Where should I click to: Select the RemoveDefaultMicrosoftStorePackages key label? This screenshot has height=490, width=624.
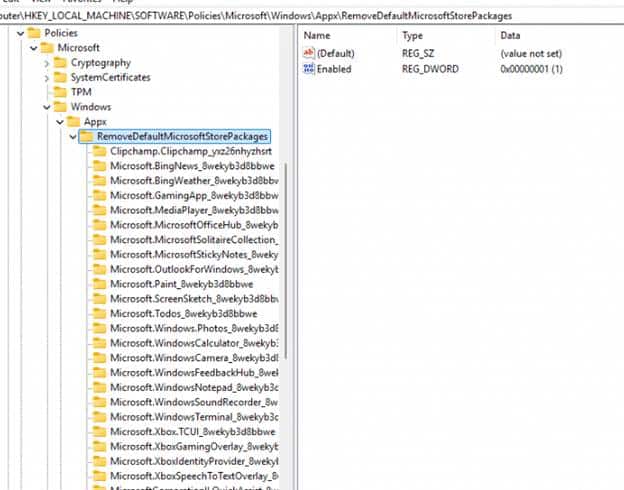tap(182, 137)
